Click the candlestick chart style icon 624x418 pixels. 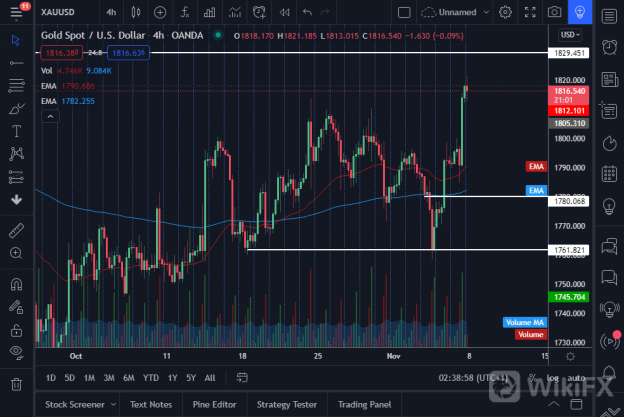coord(136,12)
